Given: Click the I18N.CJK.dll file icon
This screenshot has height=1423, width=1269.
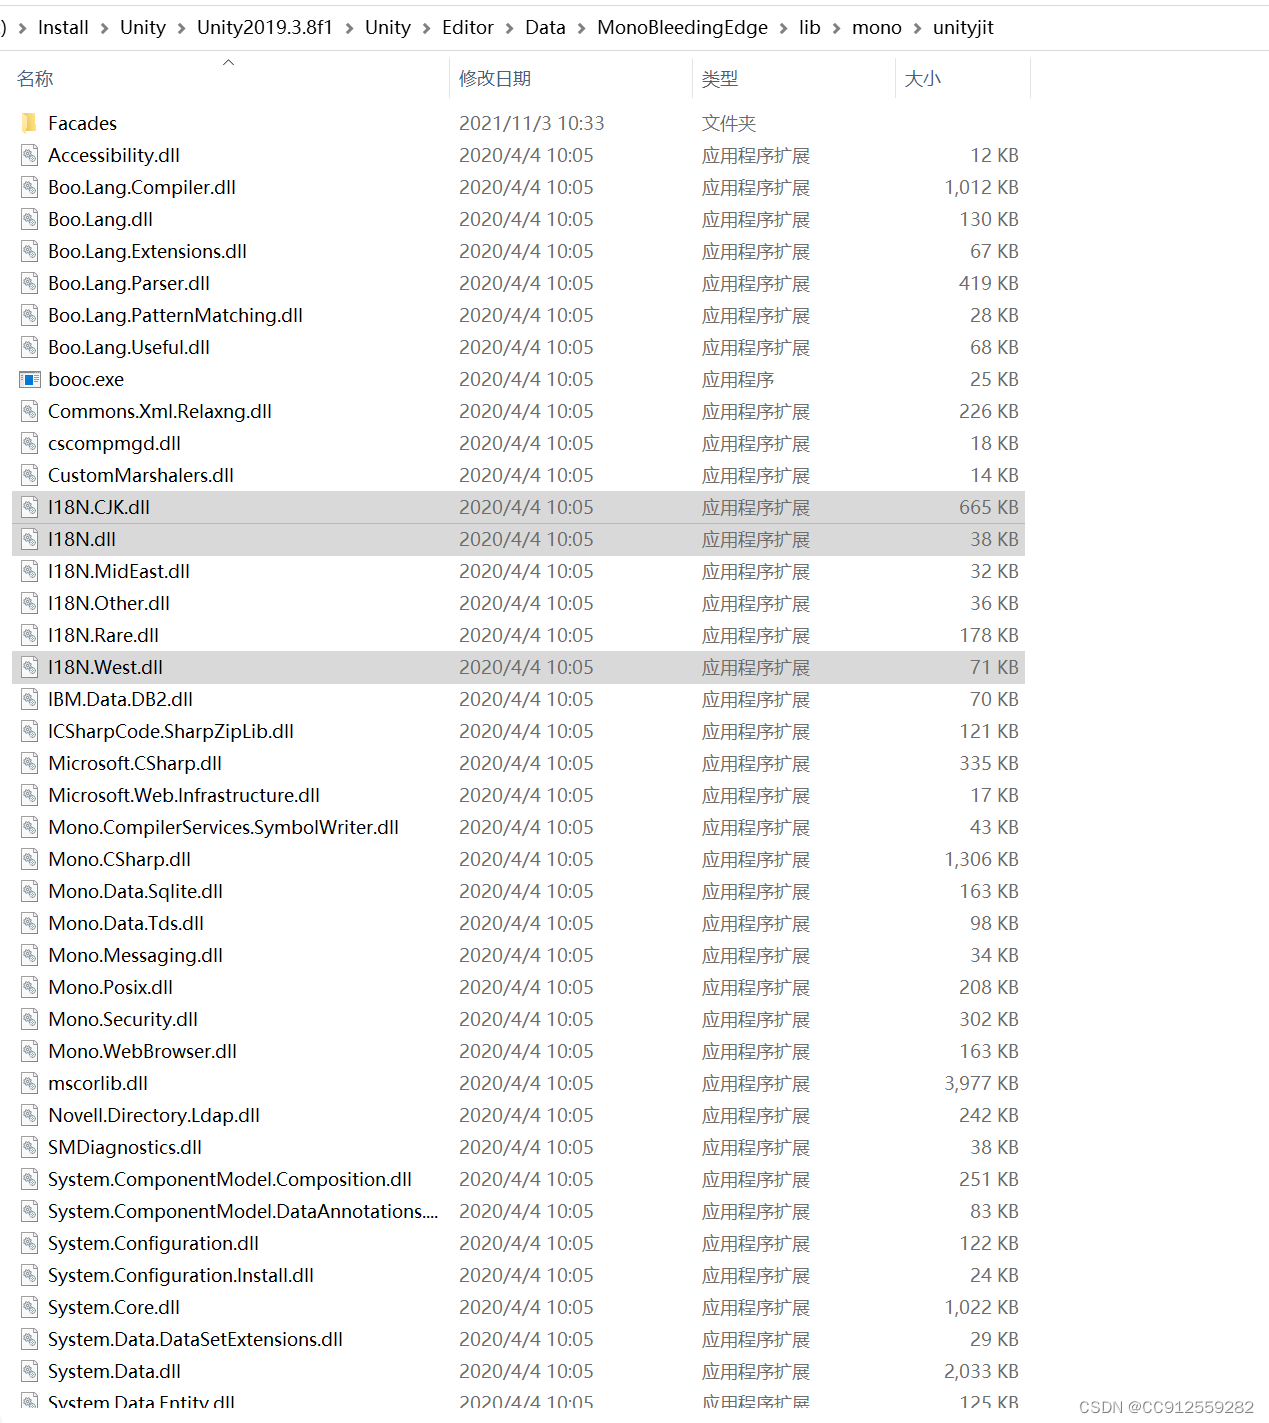Looking at the screenshot, I should pyautogui.click(x=28, y=507).
